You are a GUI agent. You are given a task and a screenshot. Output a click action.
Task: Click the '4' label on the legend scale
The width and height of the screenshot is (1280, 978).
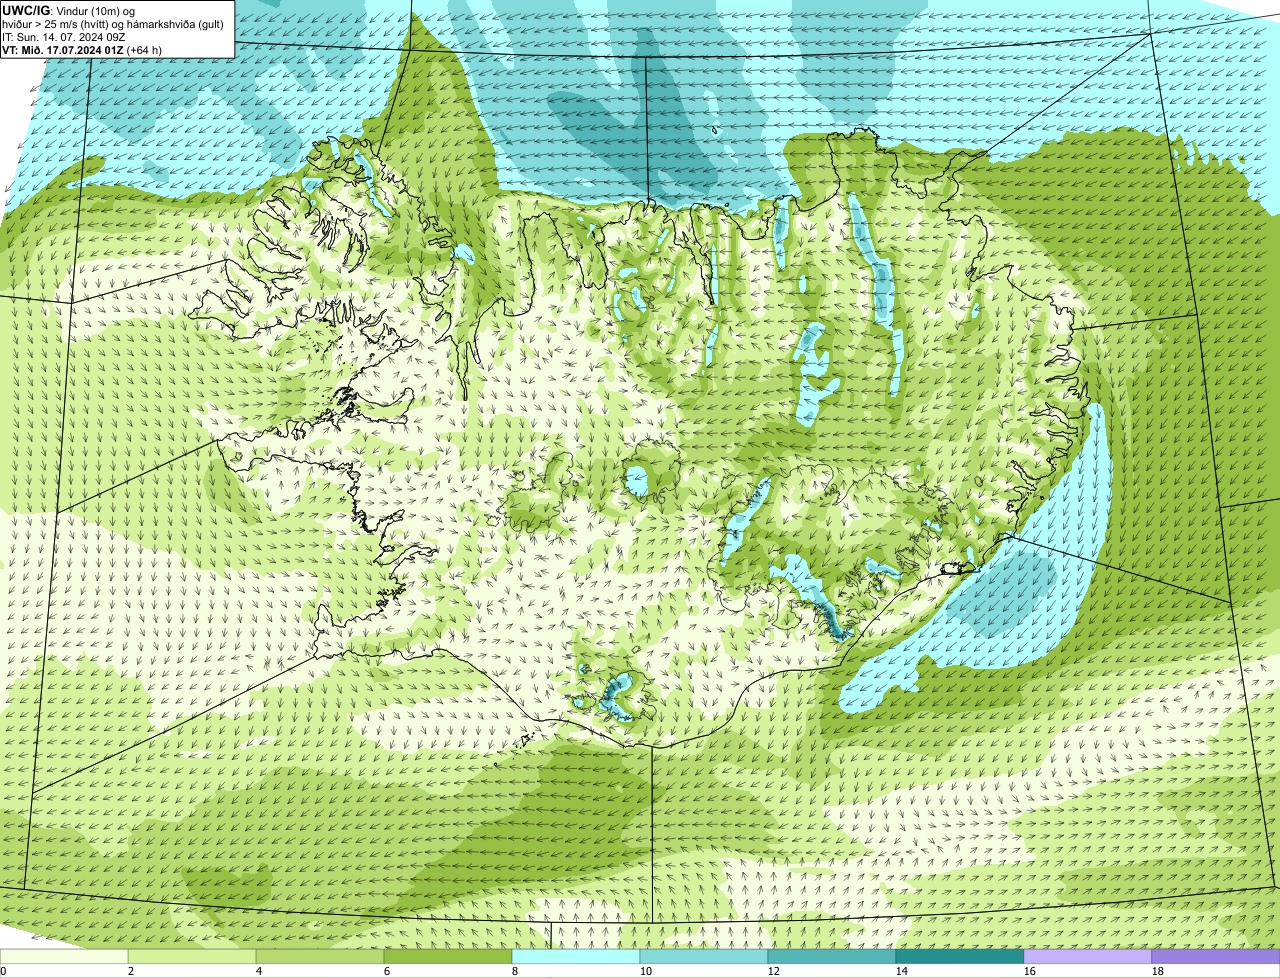(259, 971)
